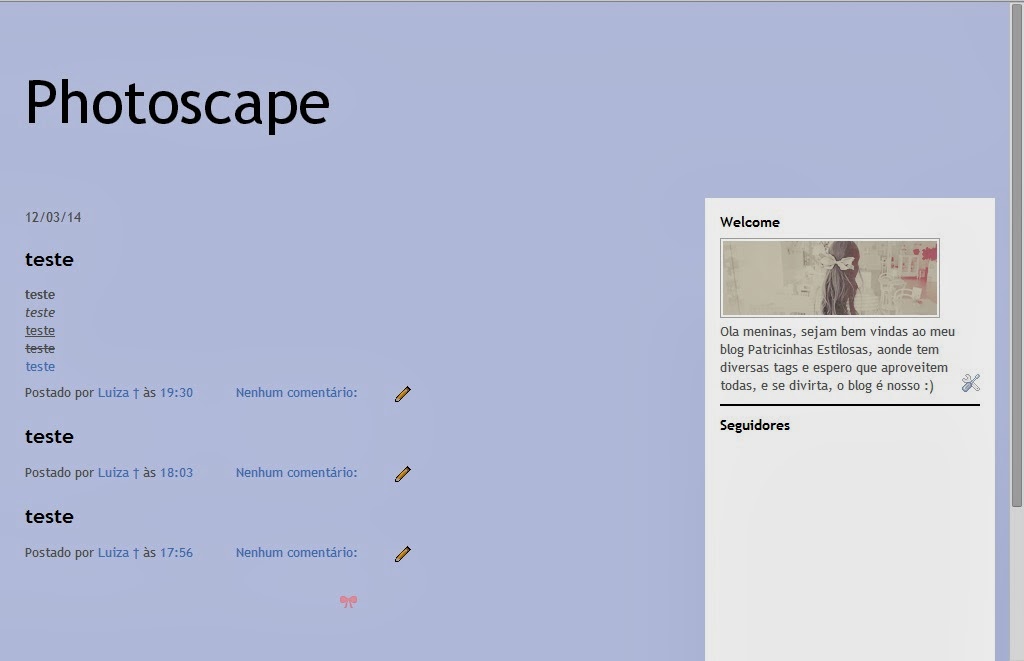Viewport: 1024px width, 661px height.
Task: Click the 'Welcome' widget heading
Action: click(x=750, y=222)
